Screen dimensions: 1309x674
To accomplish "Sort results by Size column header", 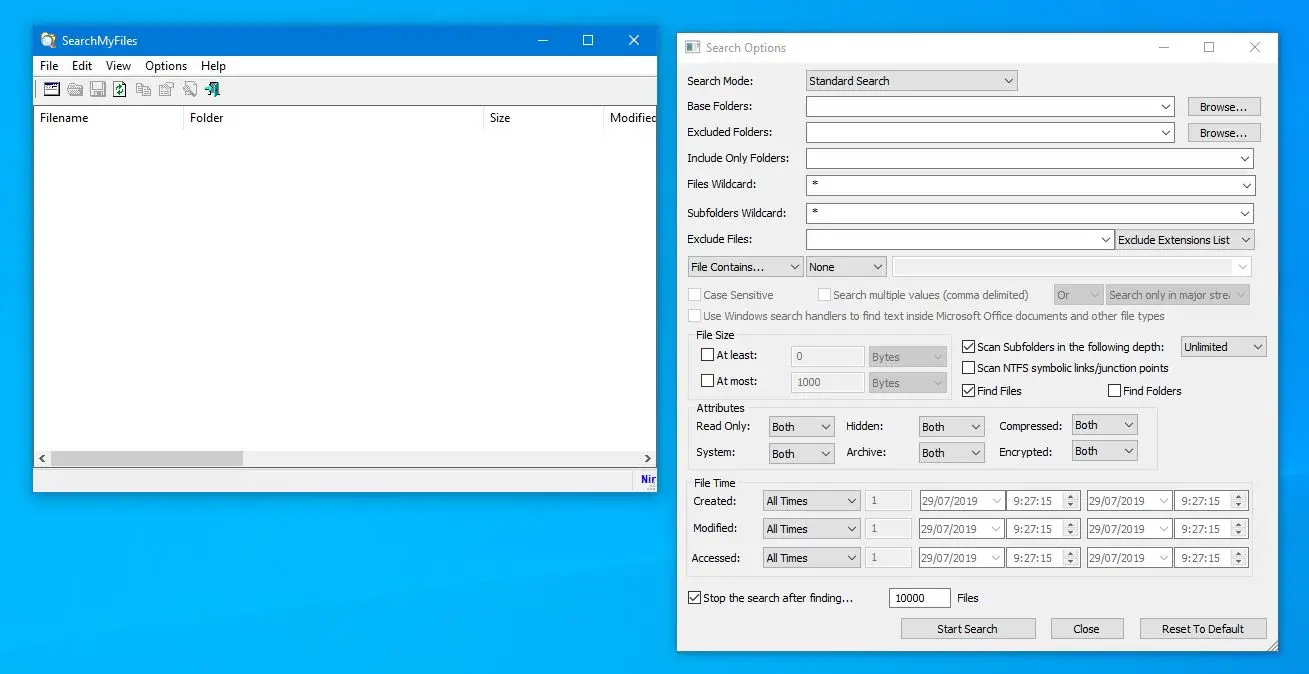I will pos(544,118).
